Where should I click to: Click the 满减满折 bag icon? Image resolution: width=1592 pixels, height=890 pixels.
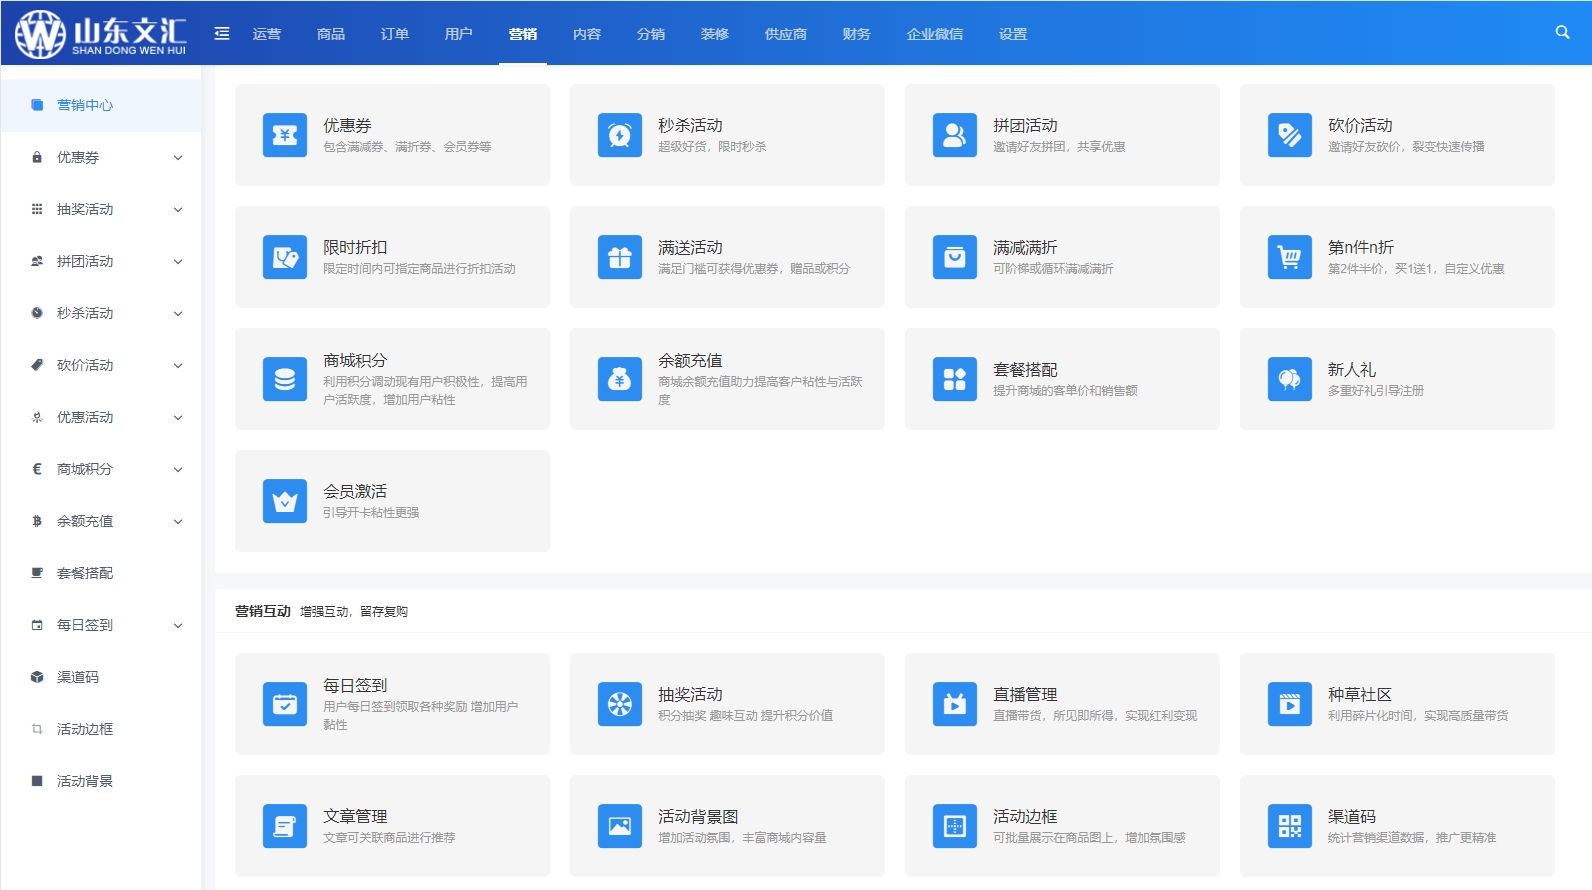point(955,257)
